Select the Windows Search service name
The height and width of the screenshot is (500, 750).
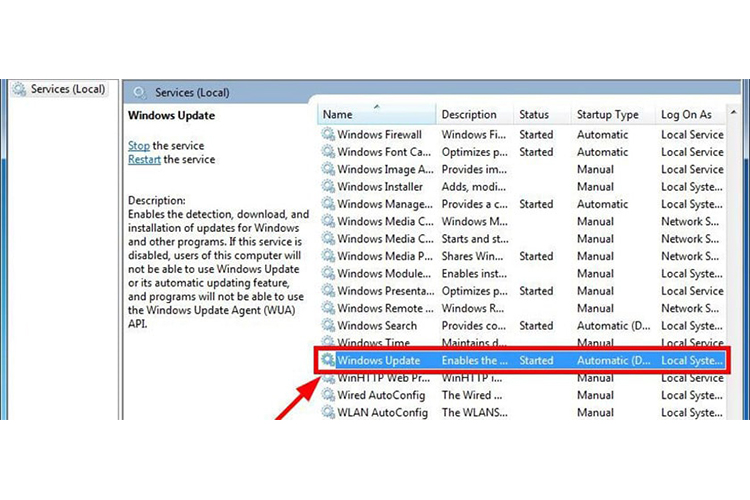pyautogui.click(x=377, y=326)
